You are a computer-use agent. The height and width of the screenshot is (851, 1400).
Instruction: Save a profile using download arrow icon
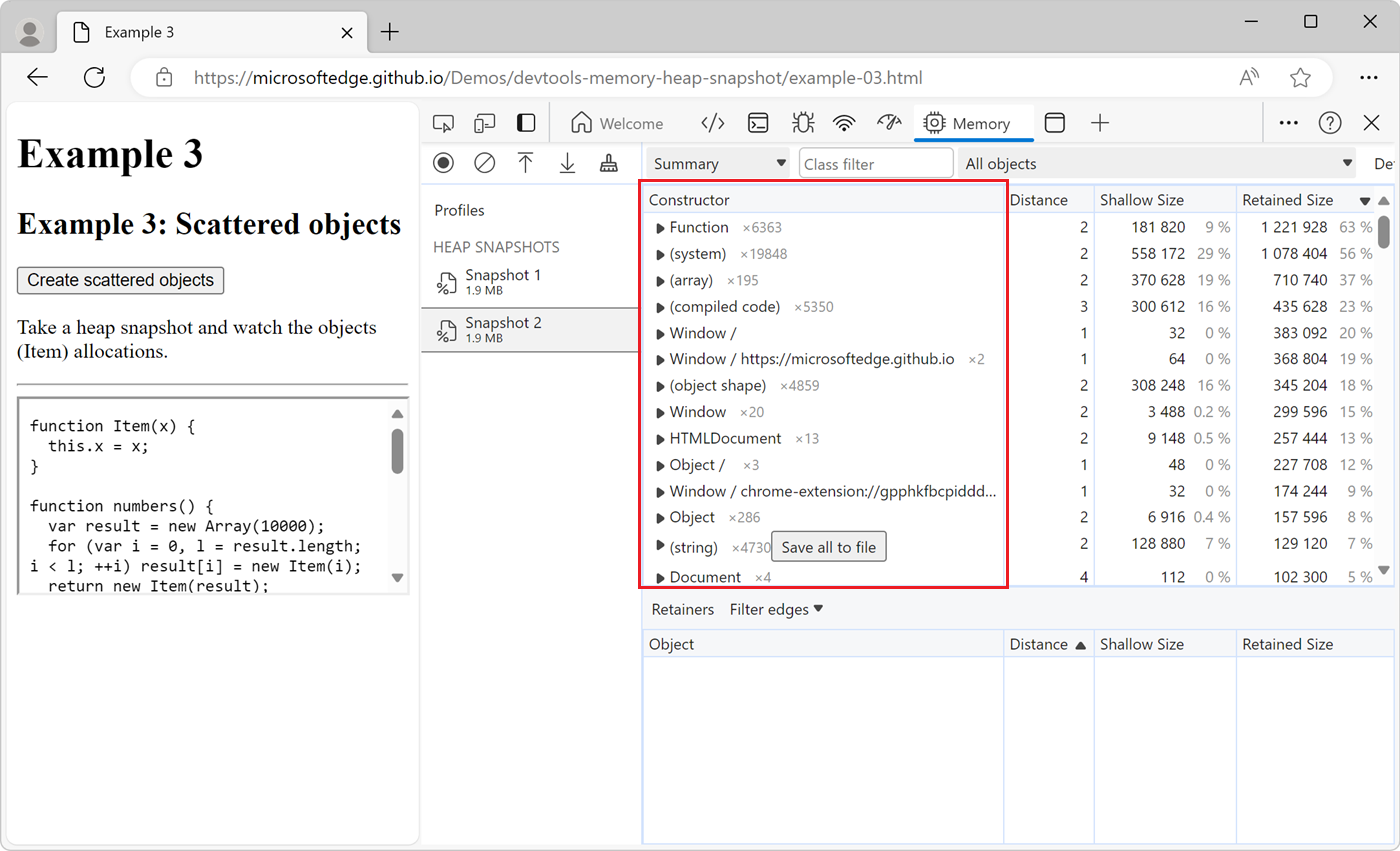pos(567,162)
